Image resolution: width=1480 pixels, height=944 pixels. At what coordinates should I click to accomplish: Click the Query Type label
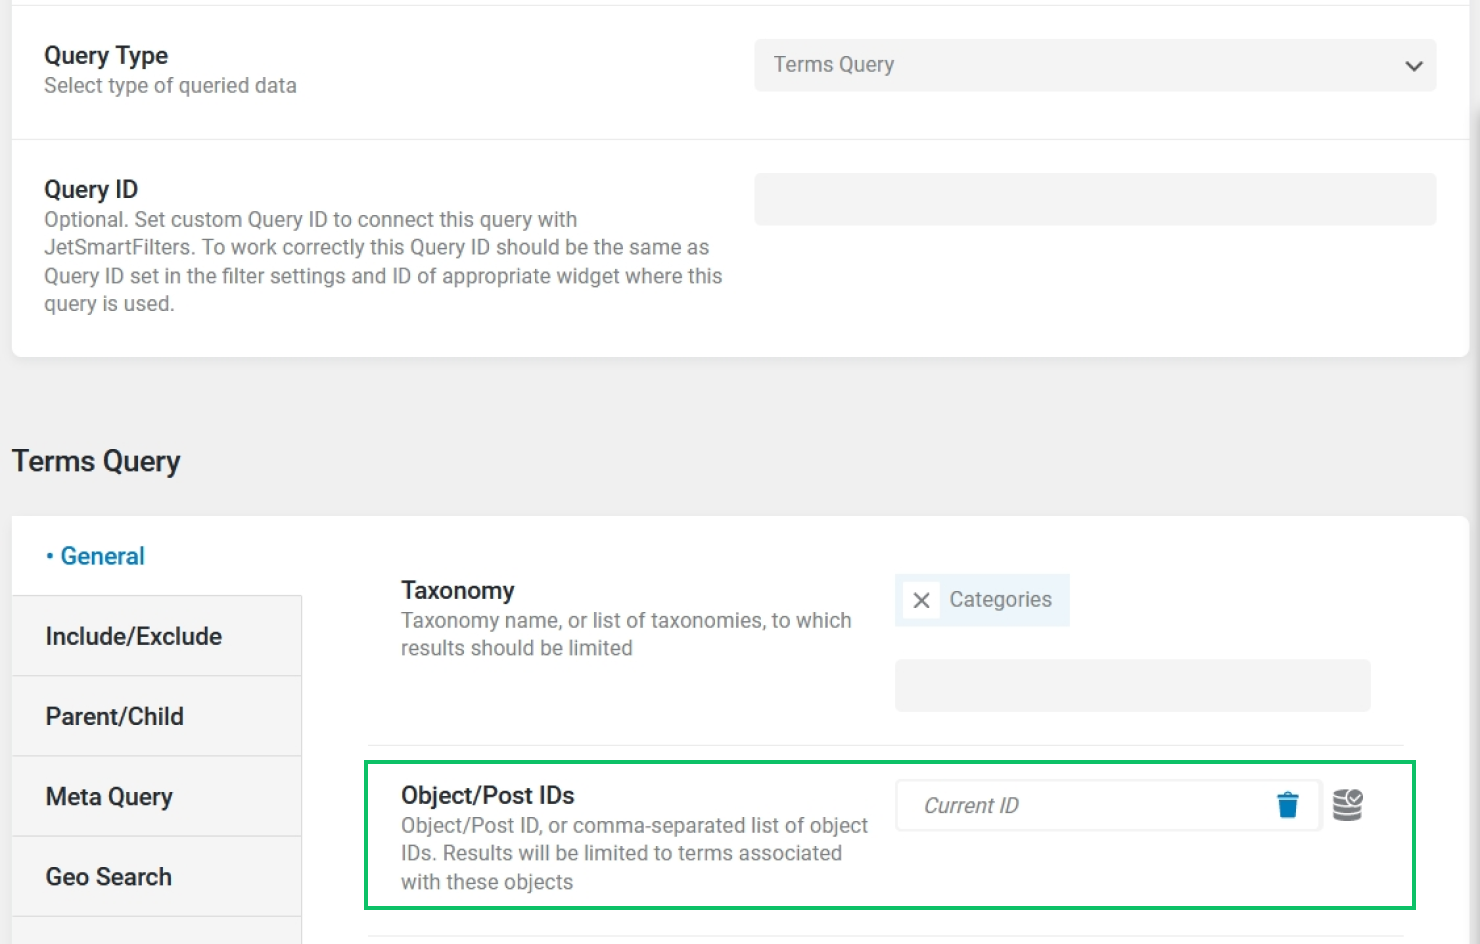pos(106,55)
